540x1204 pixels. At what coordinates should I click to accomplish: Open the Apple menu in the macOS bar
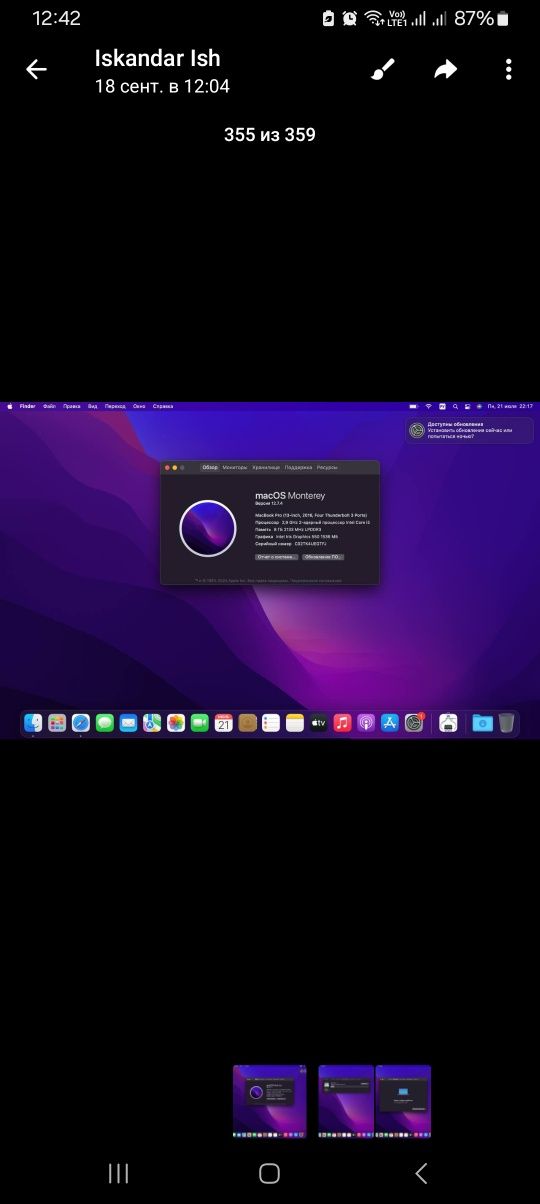10,406
